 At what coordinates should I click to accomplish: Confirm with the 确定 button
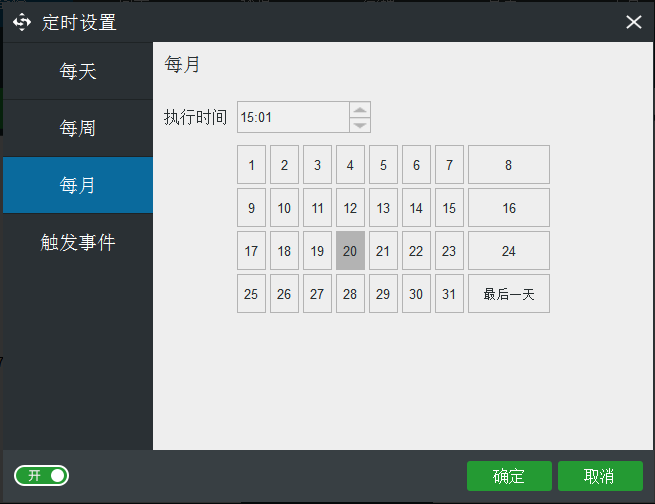point(509,476)
